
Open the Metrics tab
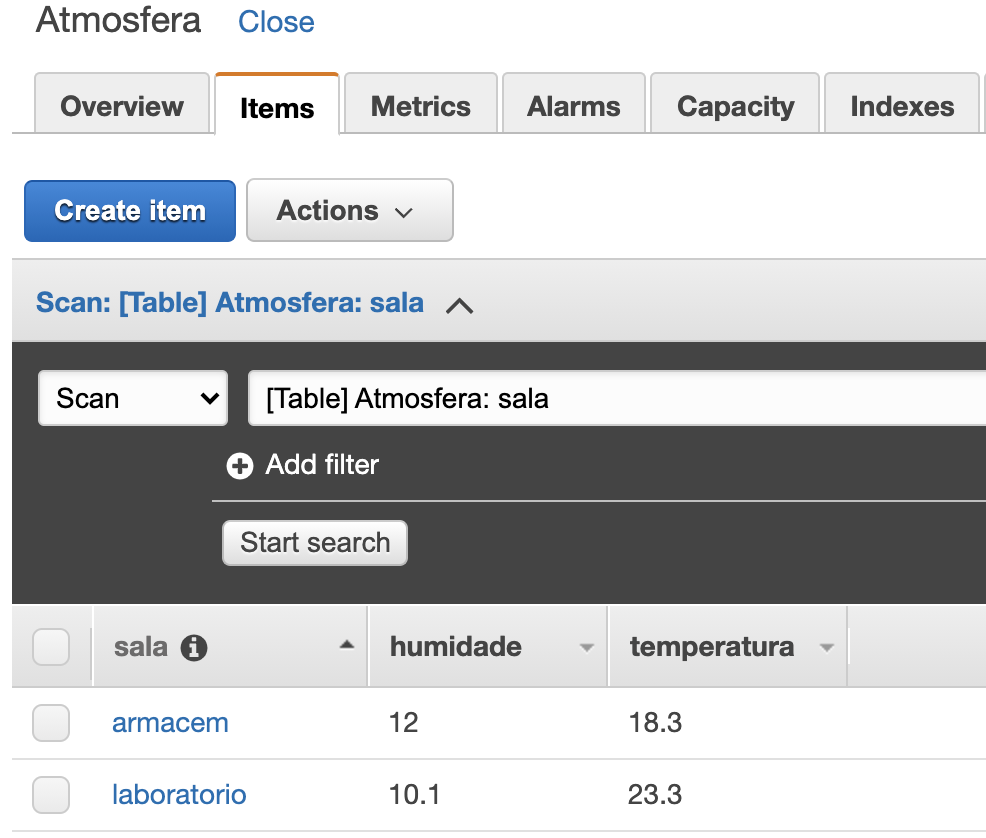[420, 106]
